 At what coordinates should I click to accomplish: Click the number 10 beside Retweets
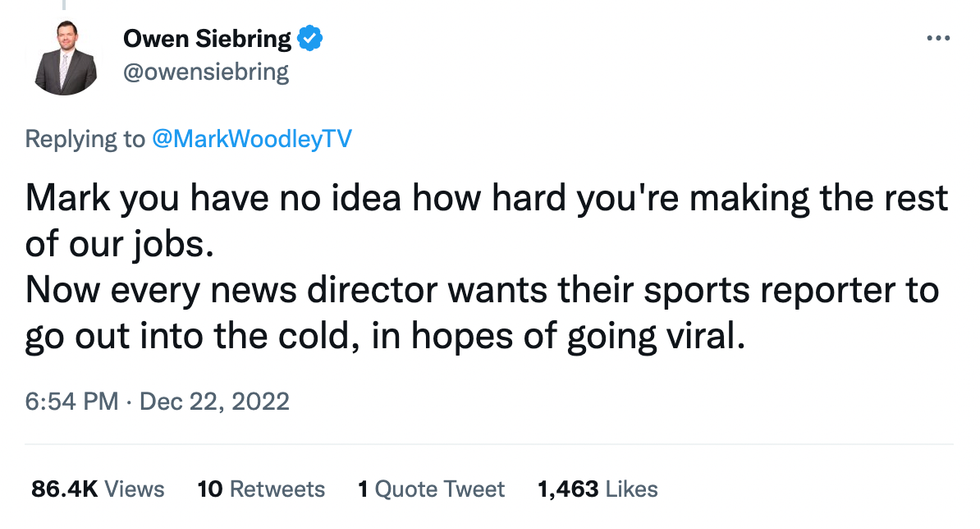[x=209, y=489]
